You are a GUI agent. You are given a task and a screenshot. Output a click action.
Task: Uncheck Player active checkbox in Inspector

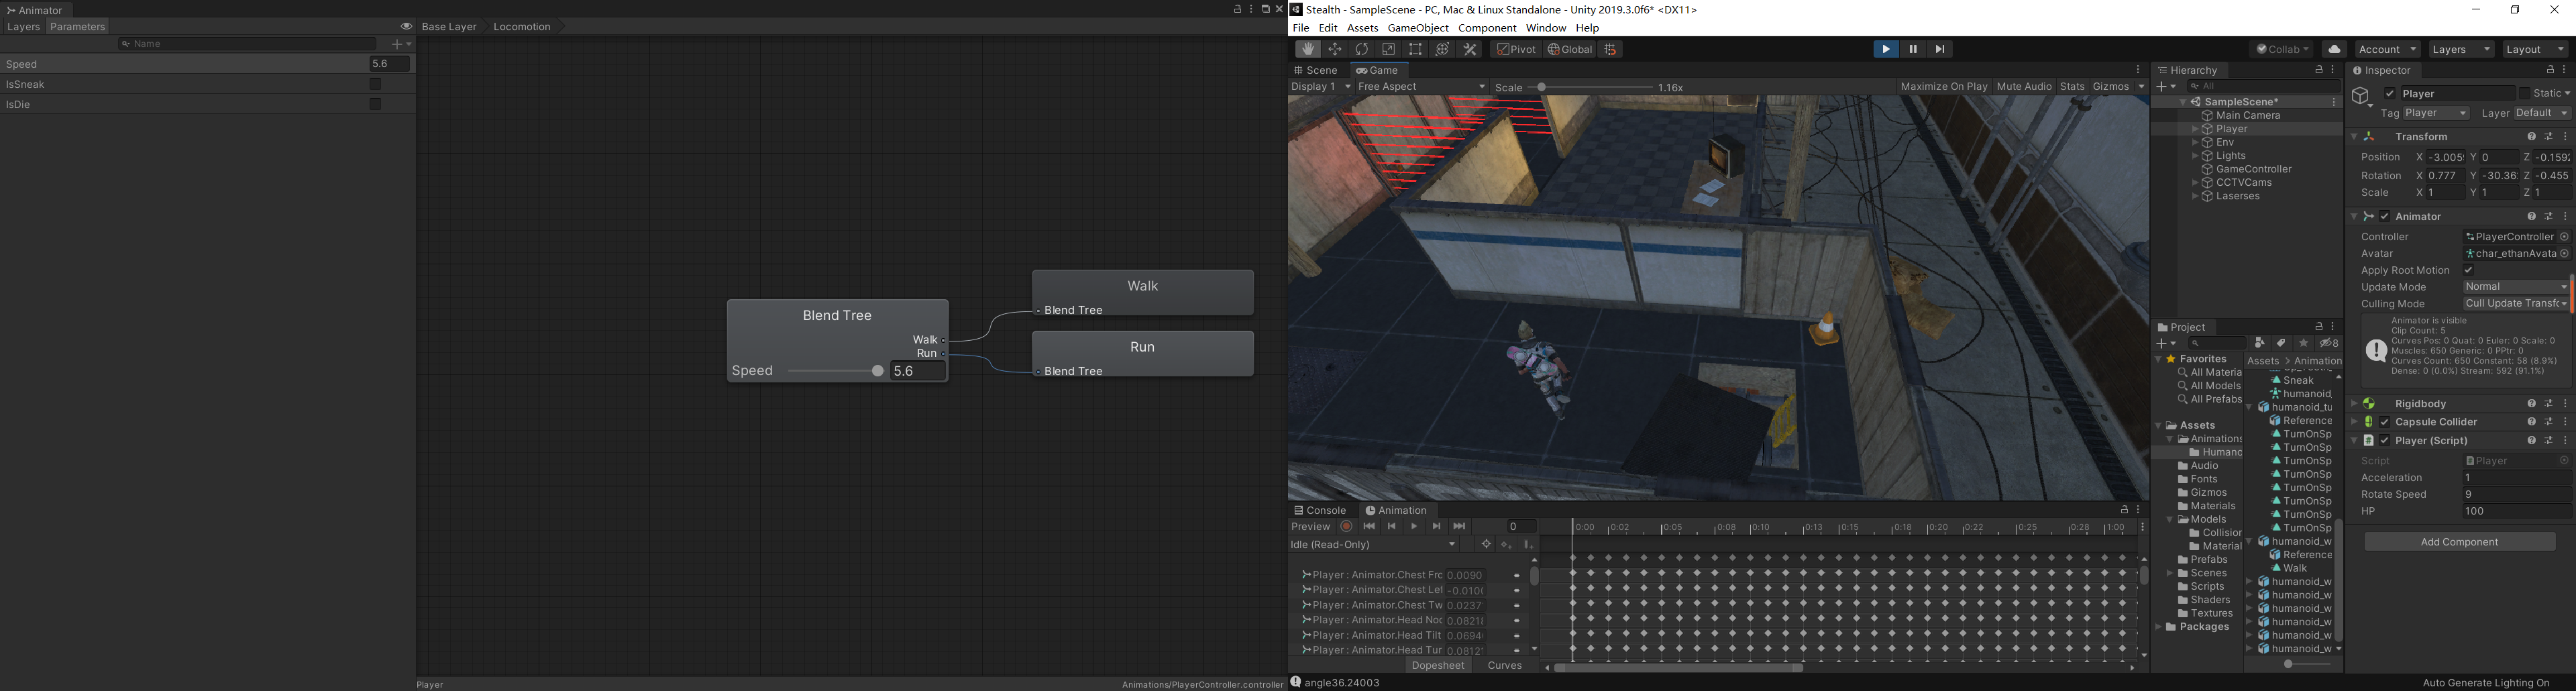pos(2390,94)
